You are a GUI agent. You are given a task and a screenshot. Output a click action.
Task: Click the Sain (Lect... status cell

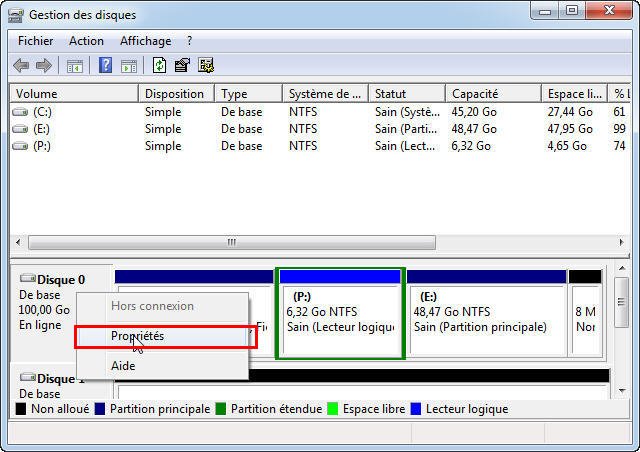(405, 146)
